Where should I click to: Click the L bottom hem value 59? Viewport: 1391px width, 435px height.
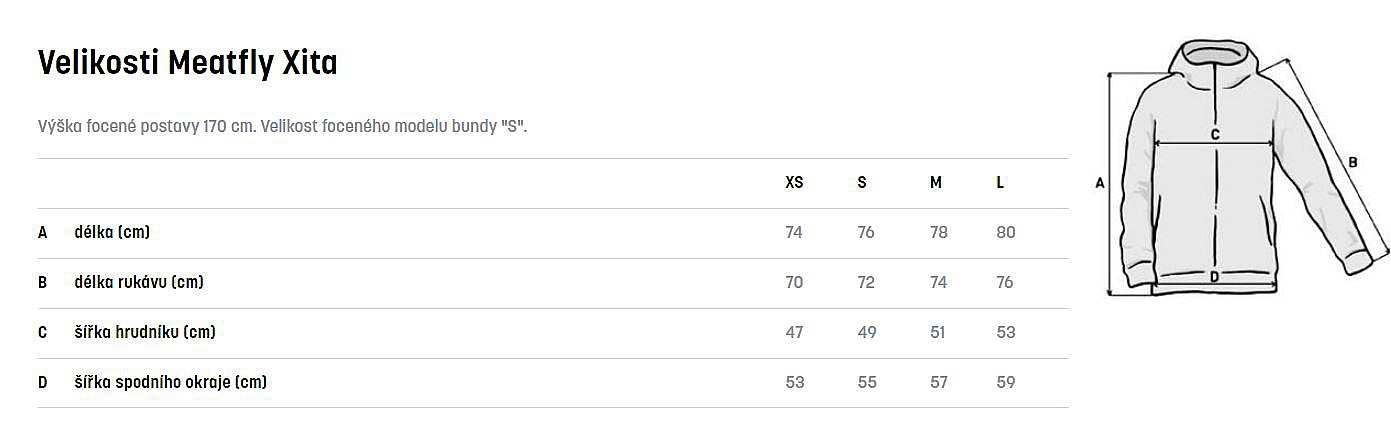point(1005,383)
